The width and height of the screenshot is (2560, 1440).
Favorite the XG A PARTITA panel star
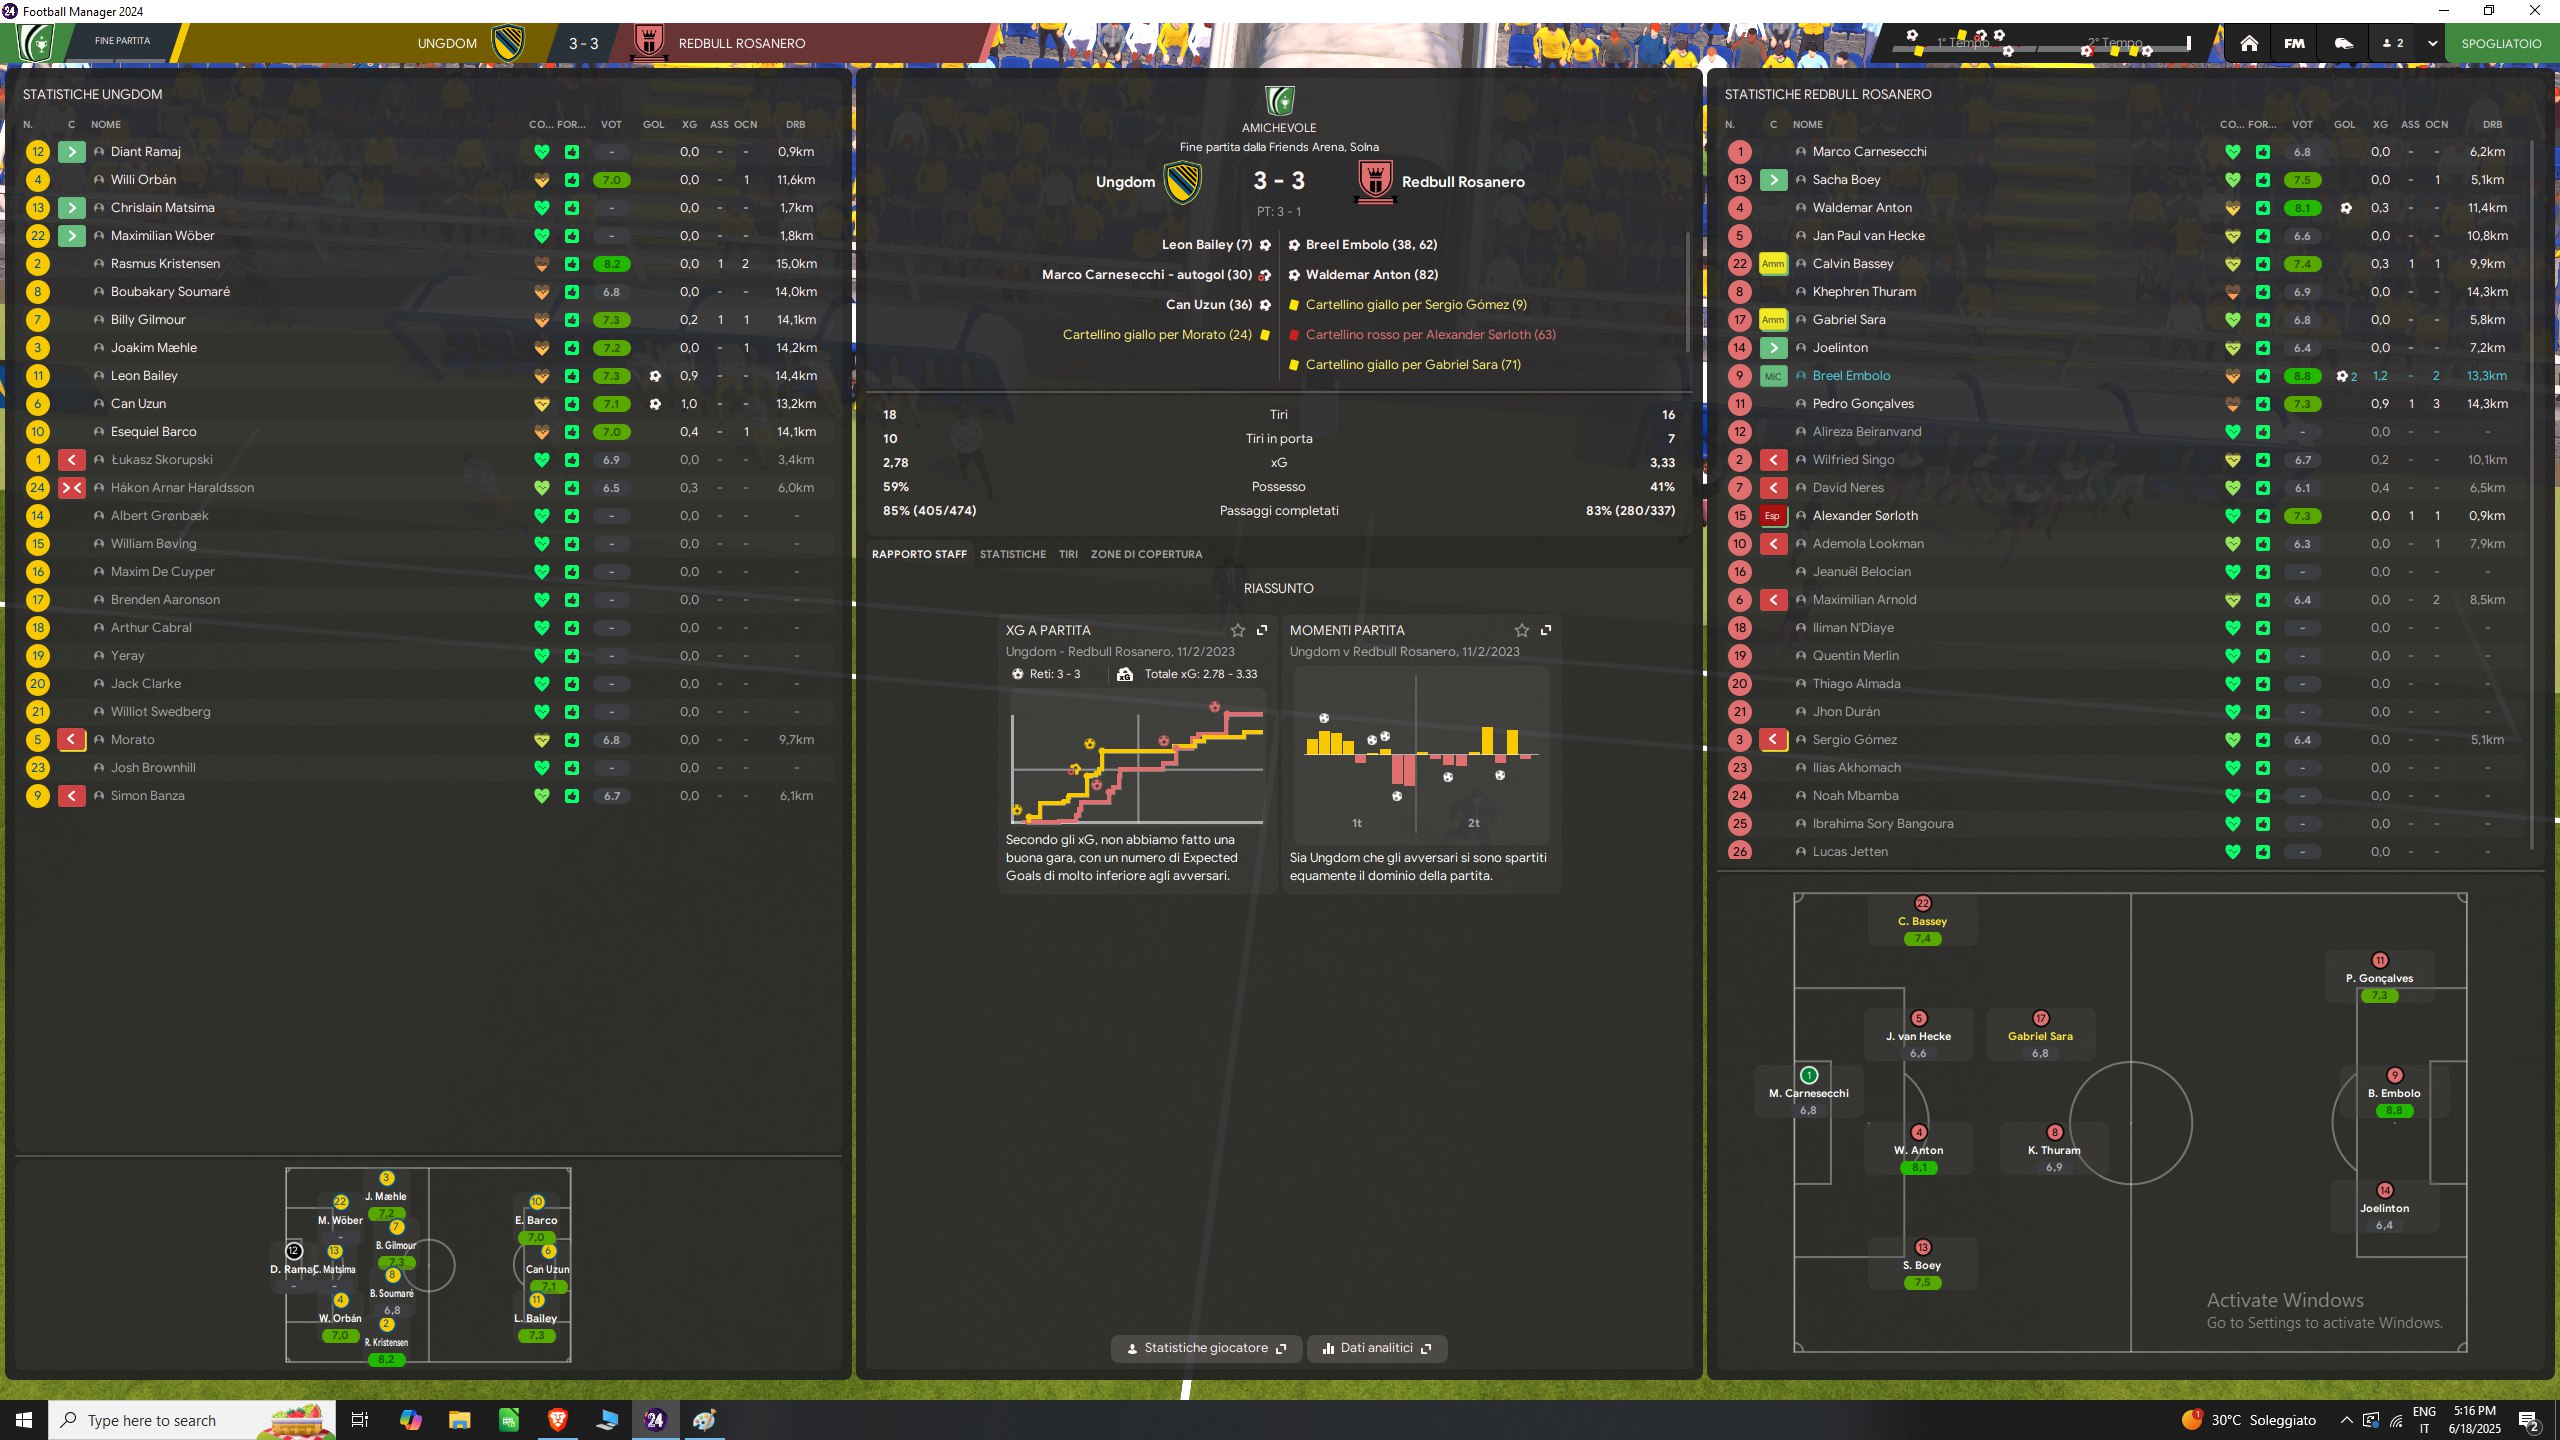[x=1238, y=630]
